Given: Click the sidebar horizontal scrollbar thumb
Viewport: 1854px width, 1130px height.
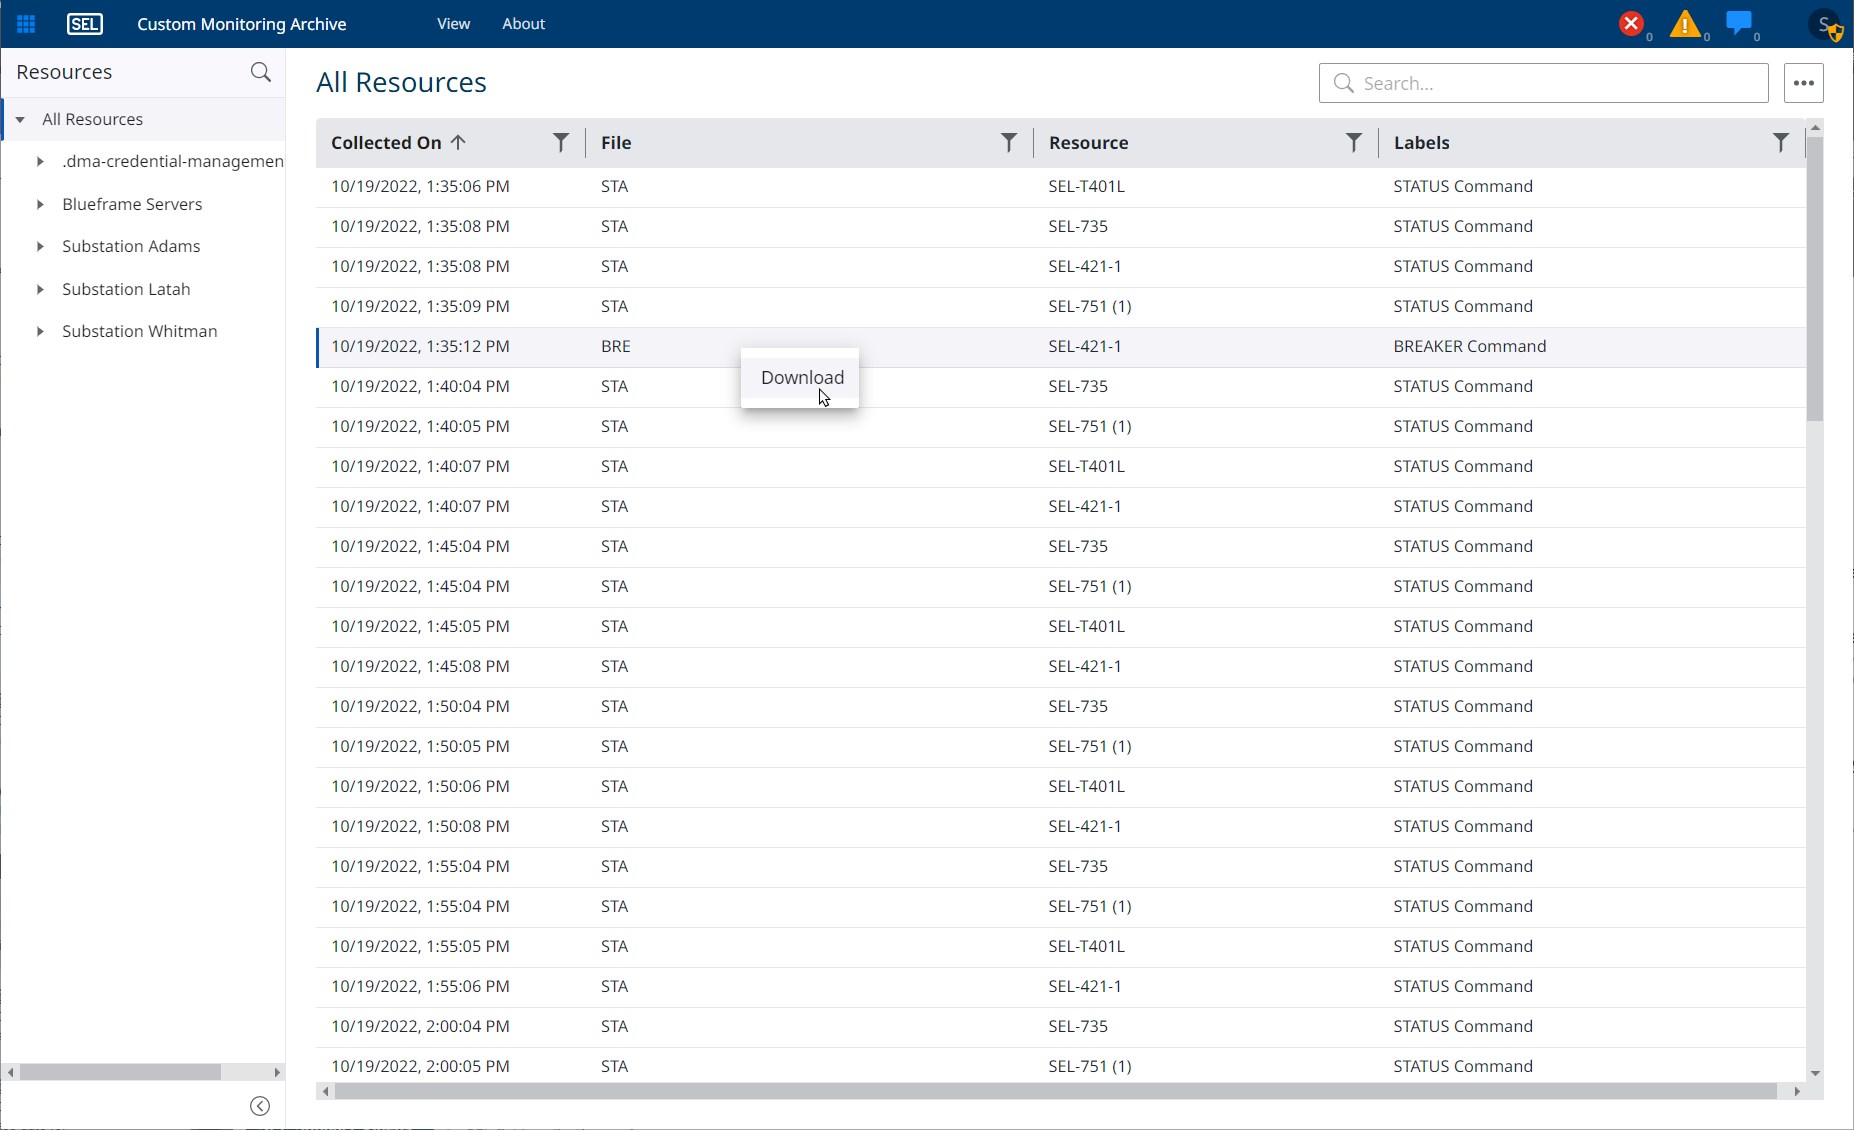Looking at the screenshot, I should point(120,1072).
